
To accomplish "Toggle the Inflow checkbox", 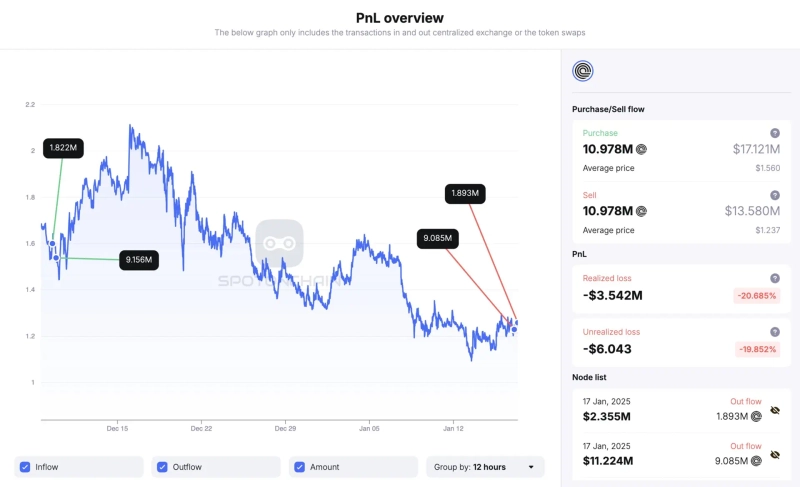I will tap(26, 467).
